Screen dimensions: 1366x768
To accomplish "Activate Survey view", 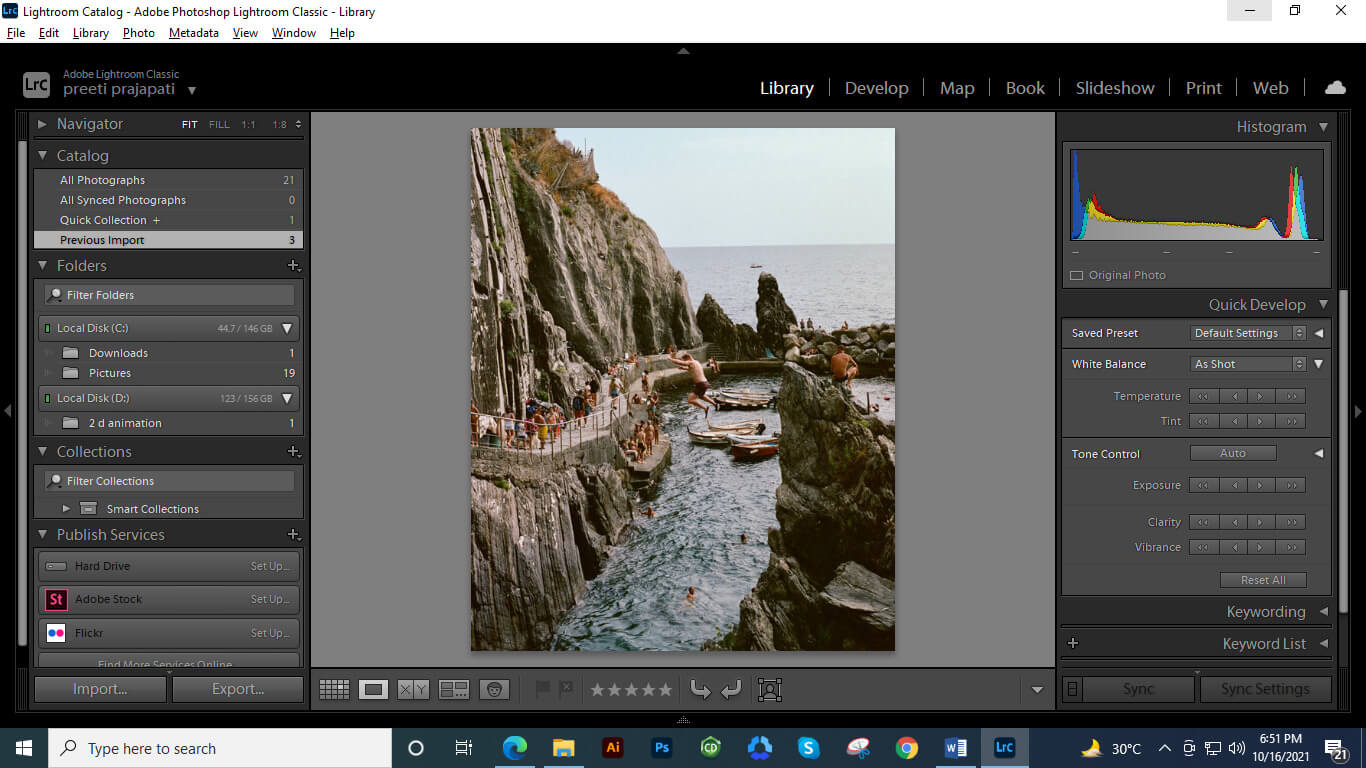I will [x=452, y=689].
